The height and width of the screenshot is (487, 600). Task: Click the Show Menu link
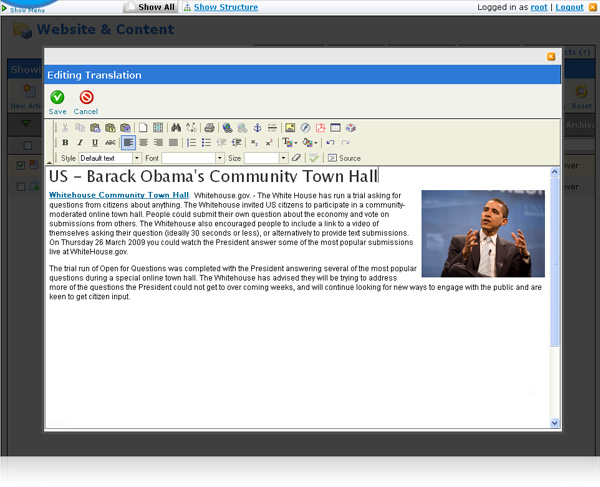pyautogui.click(x=27, y=10)
